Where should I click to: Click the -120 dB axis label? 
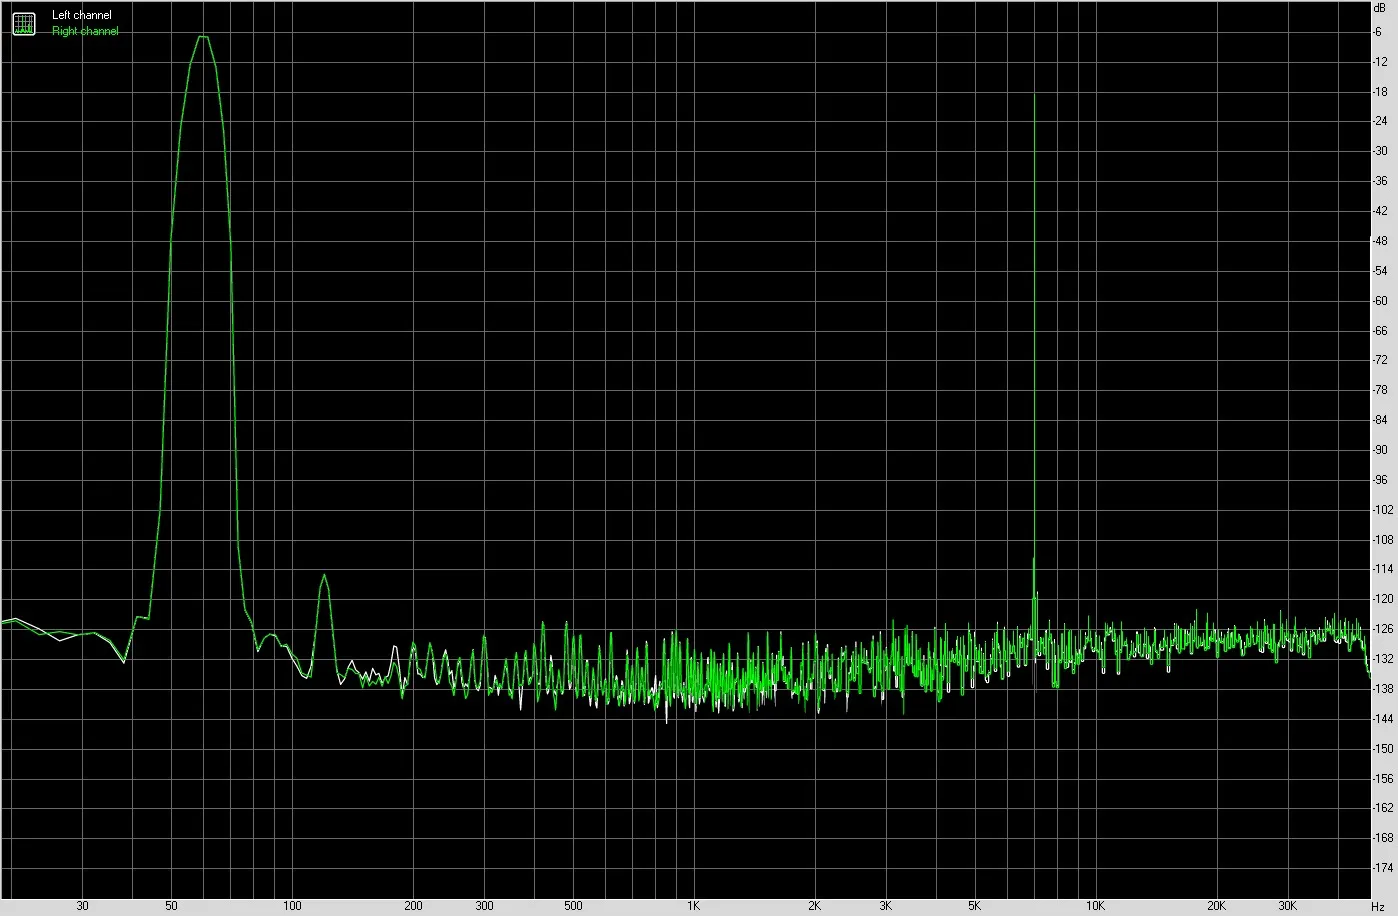click(1383, 599)
